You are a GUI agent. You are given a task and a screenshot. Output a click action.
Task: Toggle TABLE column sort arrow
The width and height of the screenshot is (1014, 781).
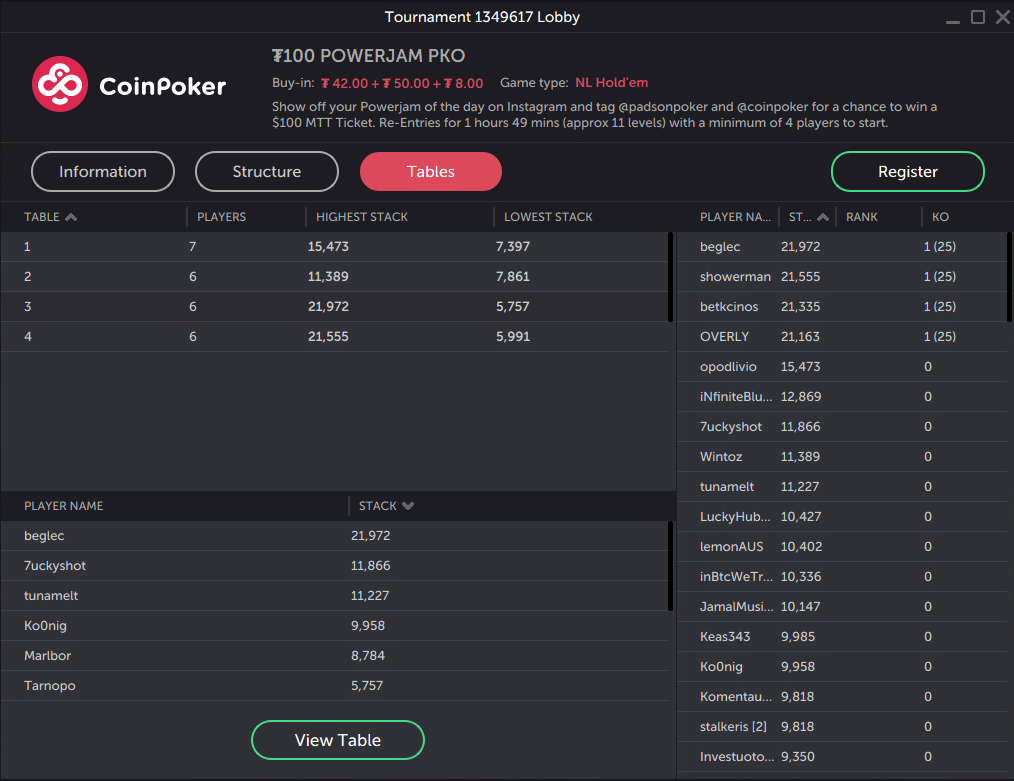point(71,217)
